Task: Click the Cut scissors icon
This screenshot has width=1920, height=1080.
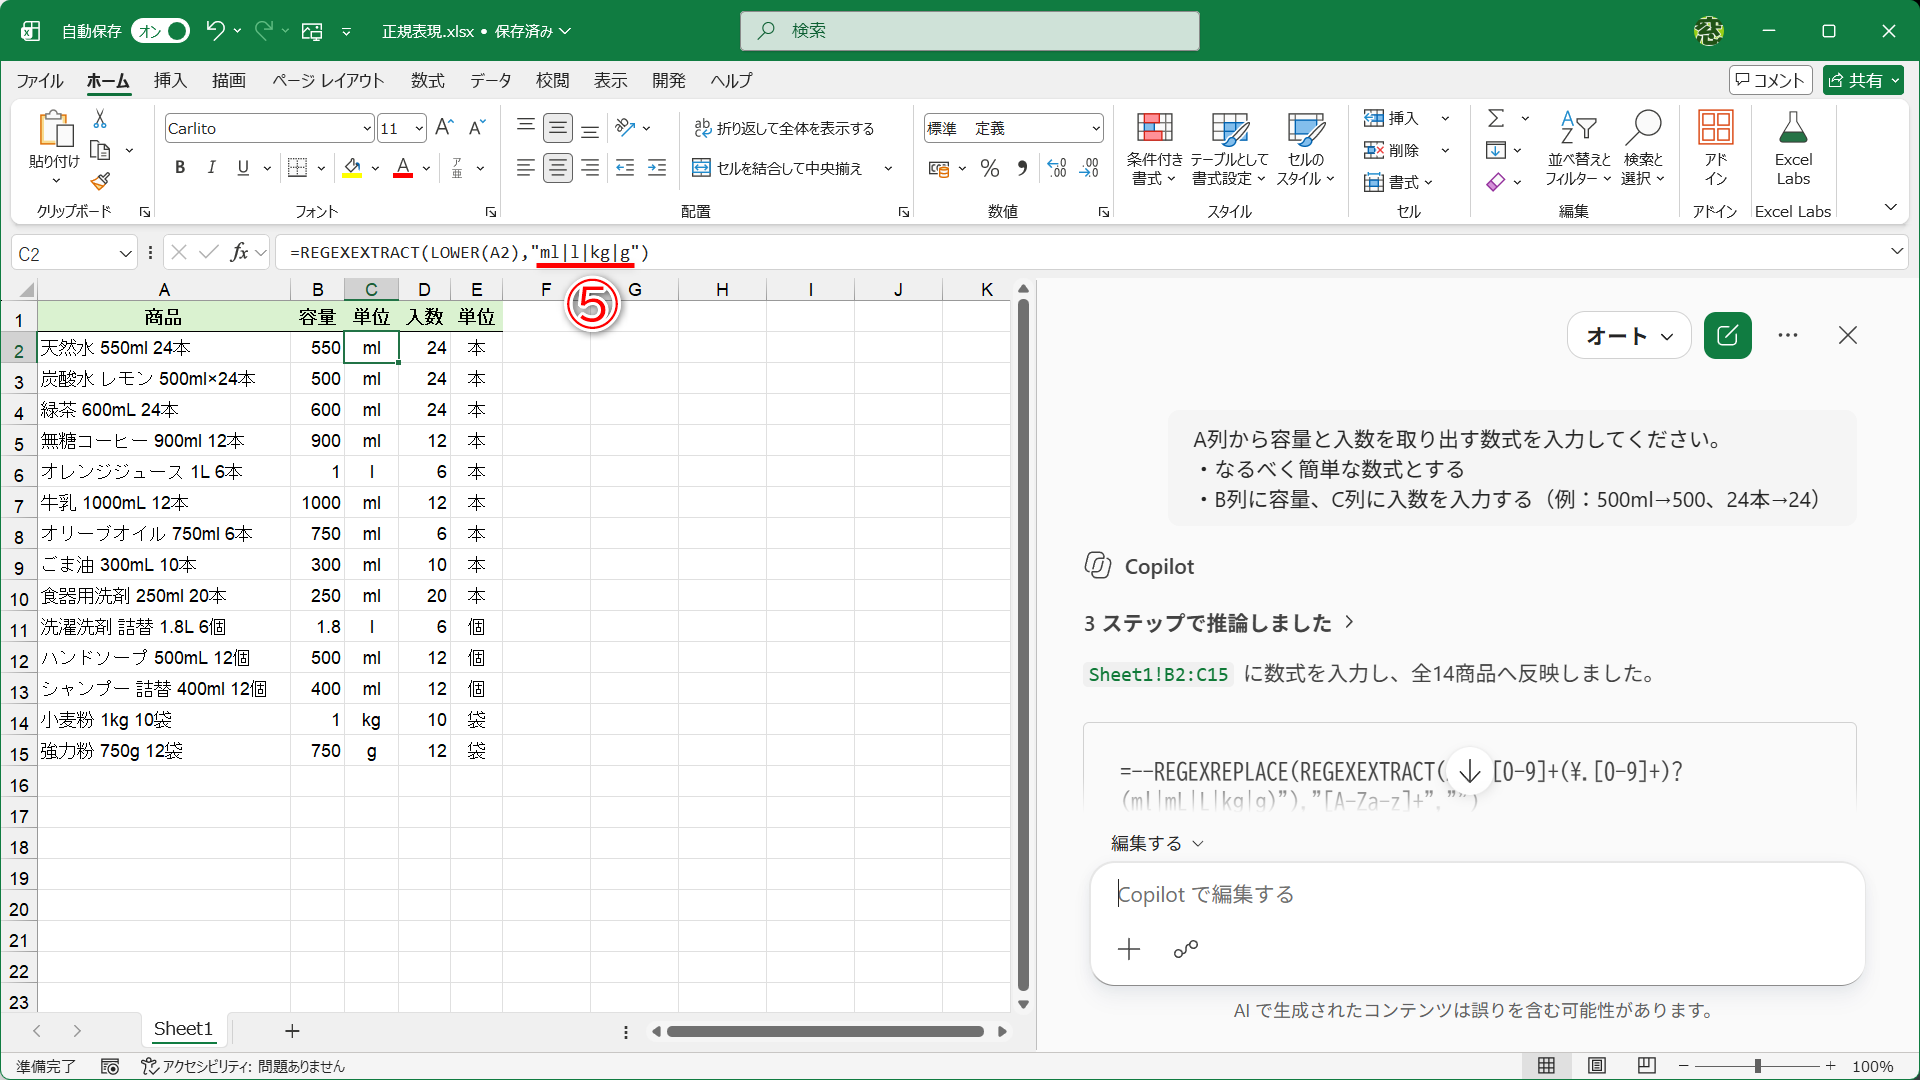Action: click(100, 119)
